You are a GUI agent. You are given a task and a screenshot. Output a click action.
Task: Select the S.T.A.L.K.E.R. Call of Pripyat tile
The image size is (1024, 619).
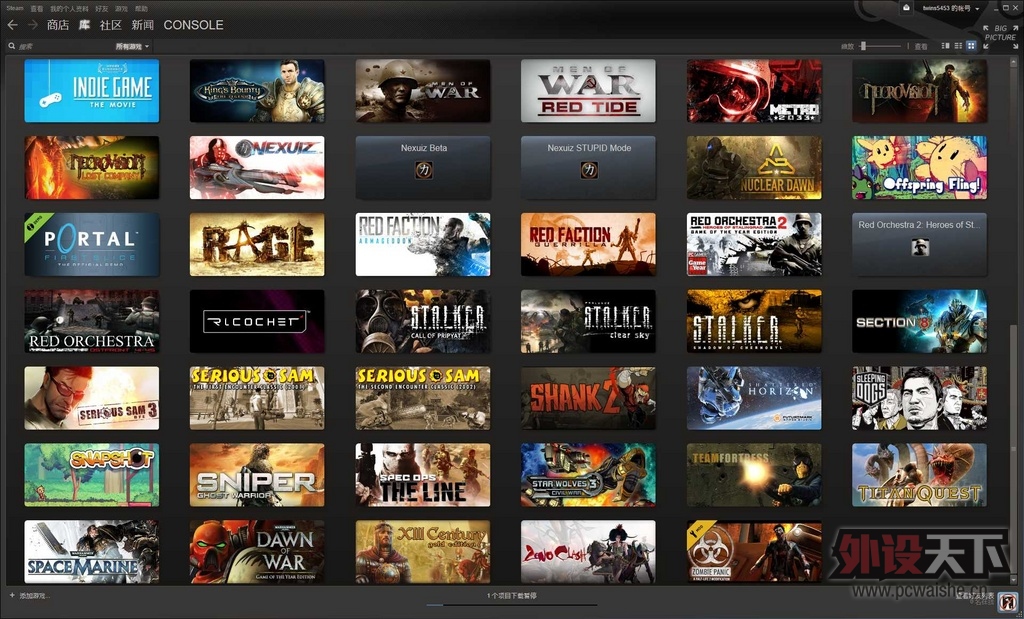click(x=423, y=321)
